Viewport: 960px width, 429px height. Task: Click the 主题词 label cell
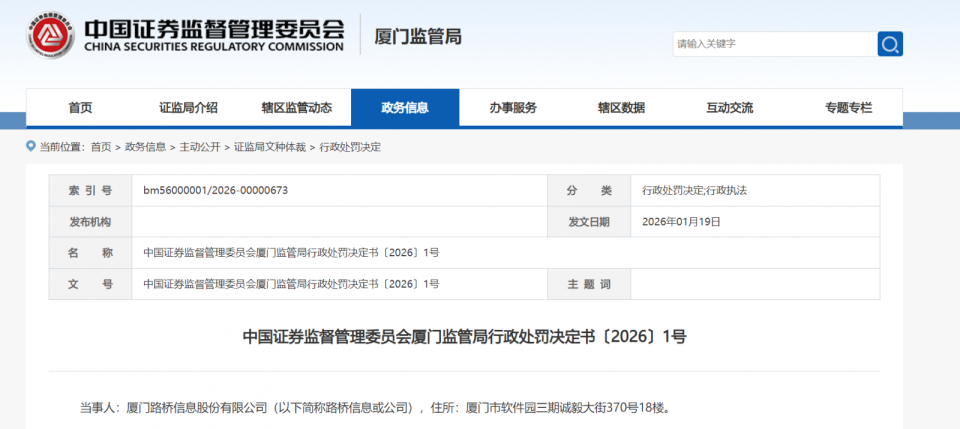tap(589, 284)
